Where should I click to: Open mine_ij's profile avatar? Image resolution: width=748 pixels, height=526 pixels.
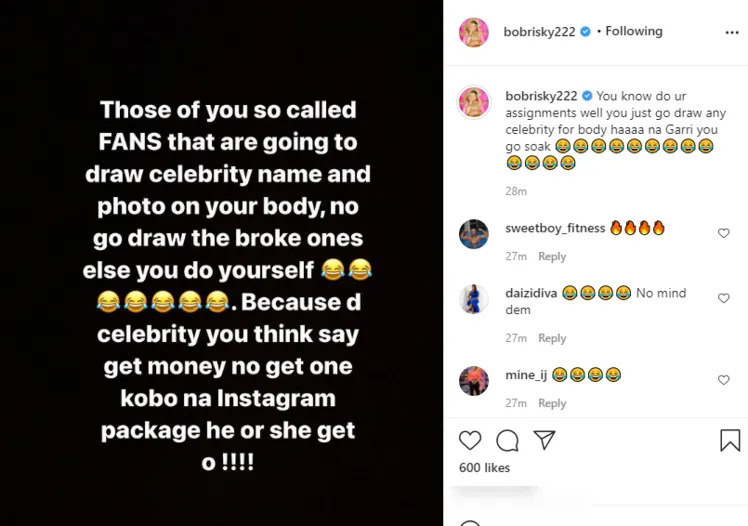(473, 381)
